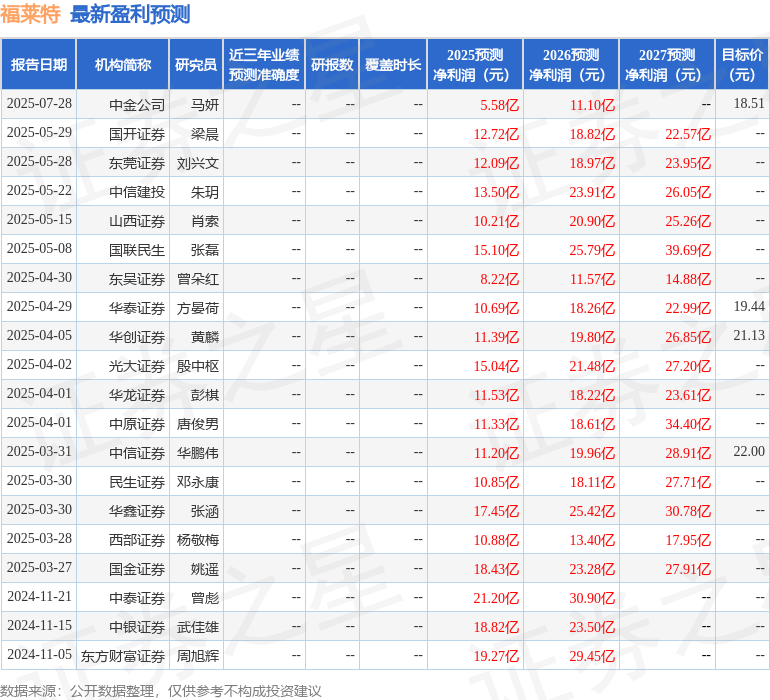Click analyst name 华鹏伟
Image resolution: width=770 pixels, height=700 pixels.
[197, 453]
